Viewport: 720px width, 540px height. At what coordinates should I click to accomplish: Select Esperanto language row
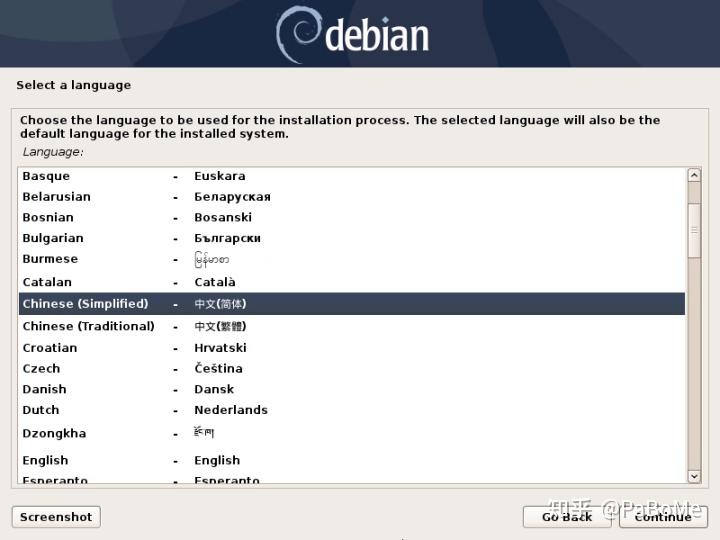[352, 479]
